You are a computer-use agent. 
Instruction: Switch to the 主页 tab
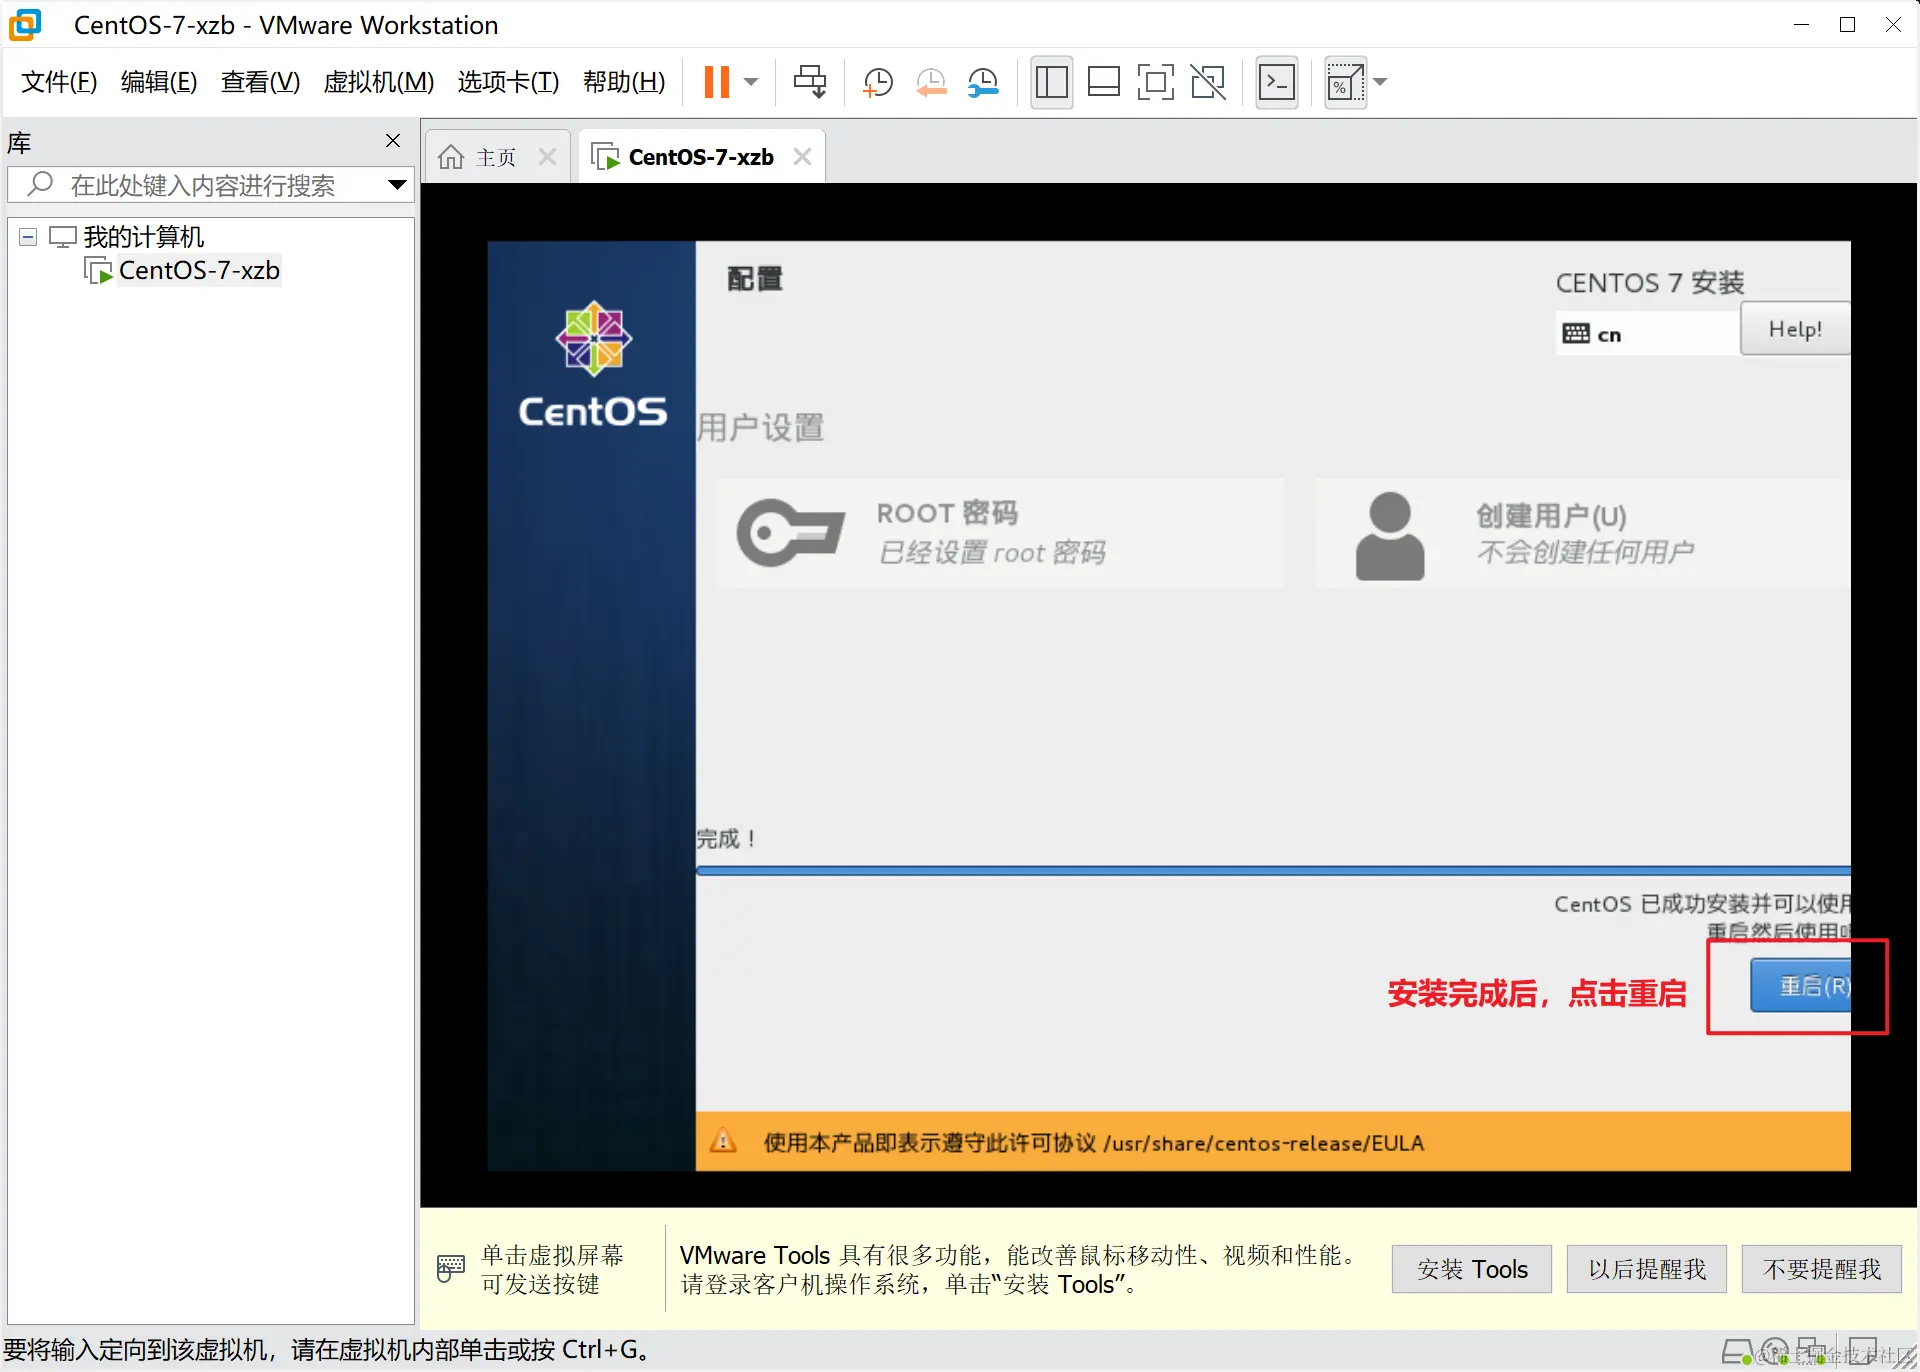coord(495,157)
